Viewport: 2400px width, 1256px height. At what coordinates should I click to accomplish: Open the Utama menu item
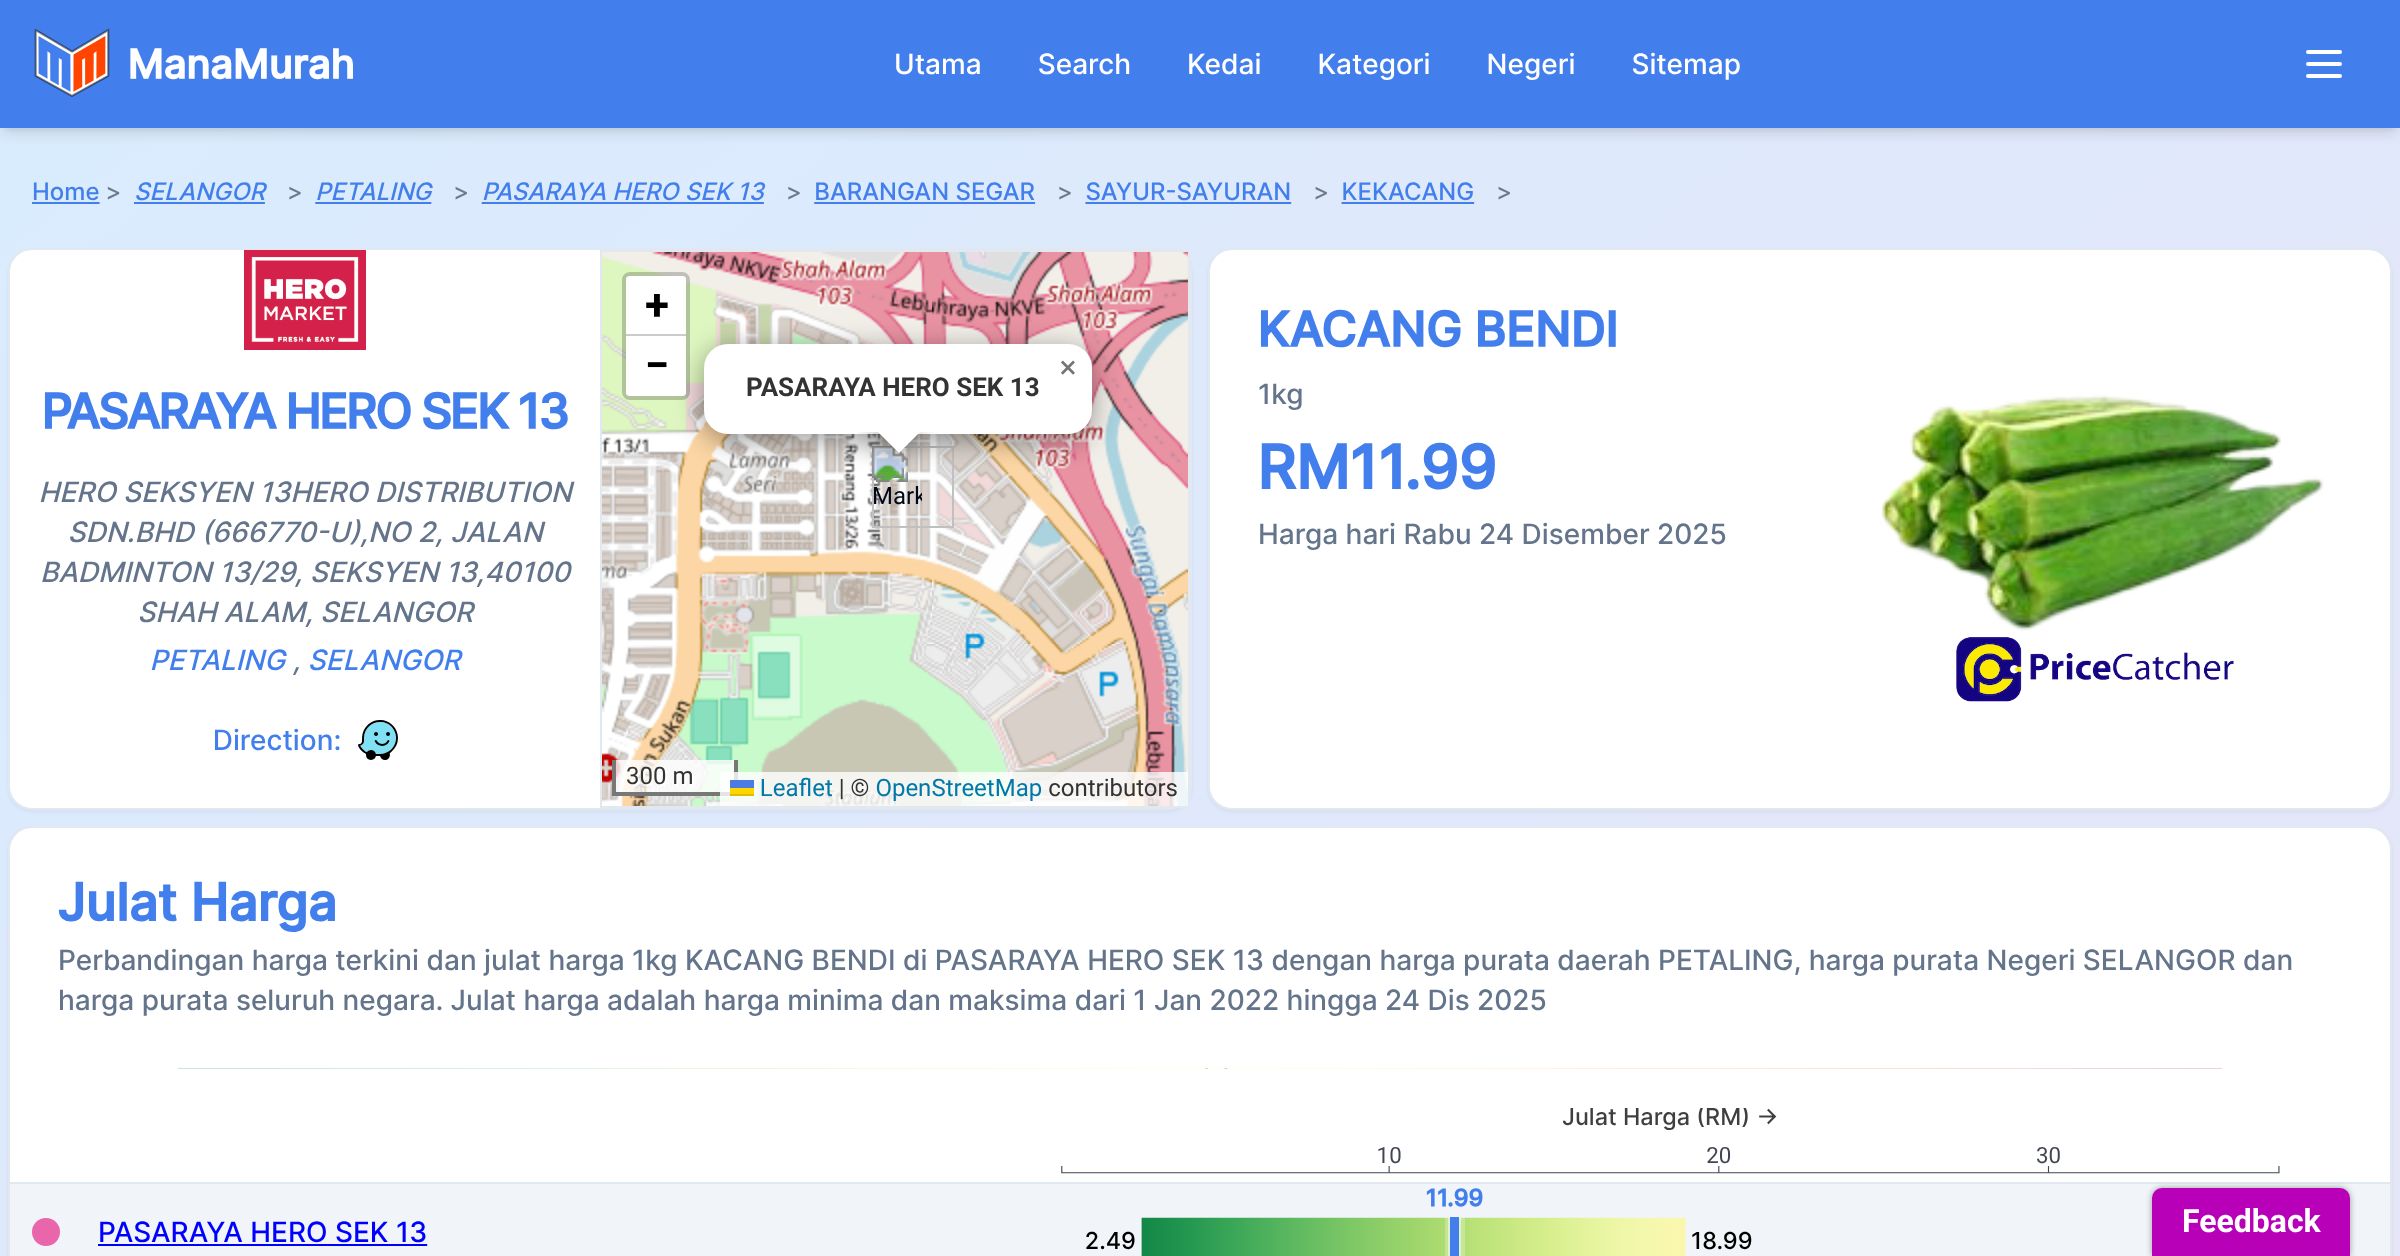937,64
